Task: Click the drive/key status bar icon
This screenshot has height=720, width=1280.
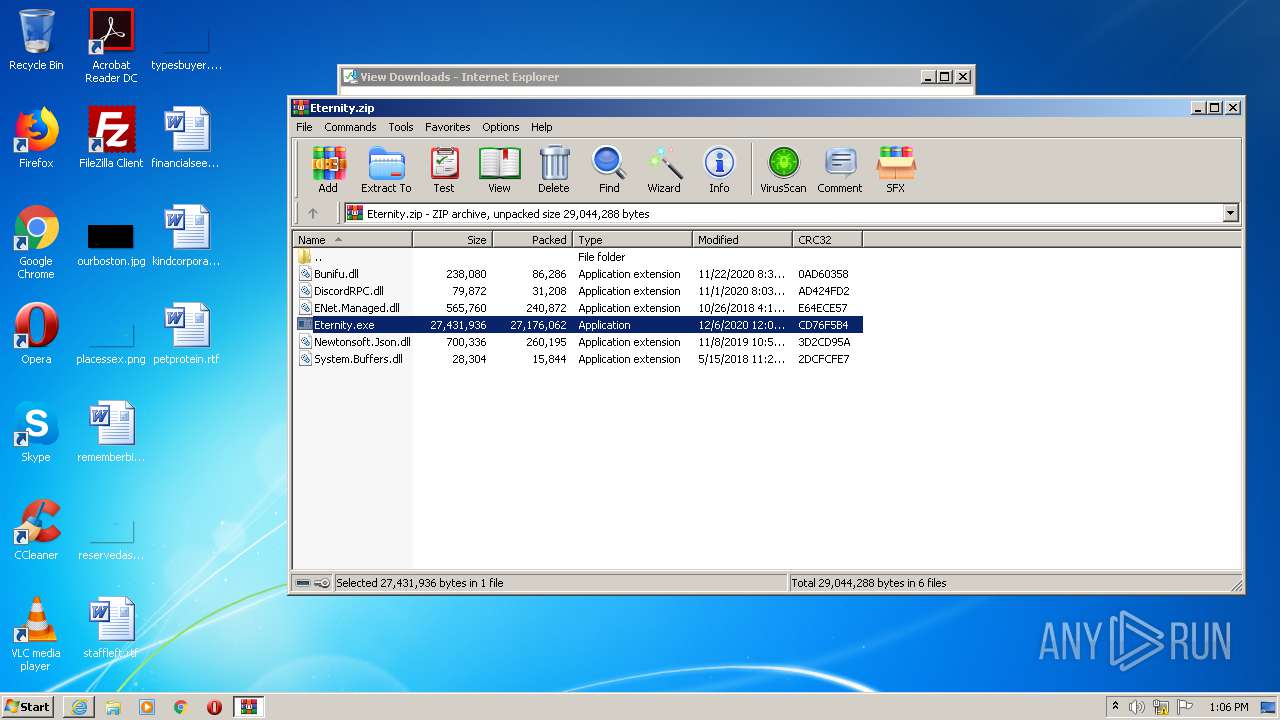Action: [x=313, y=583]
